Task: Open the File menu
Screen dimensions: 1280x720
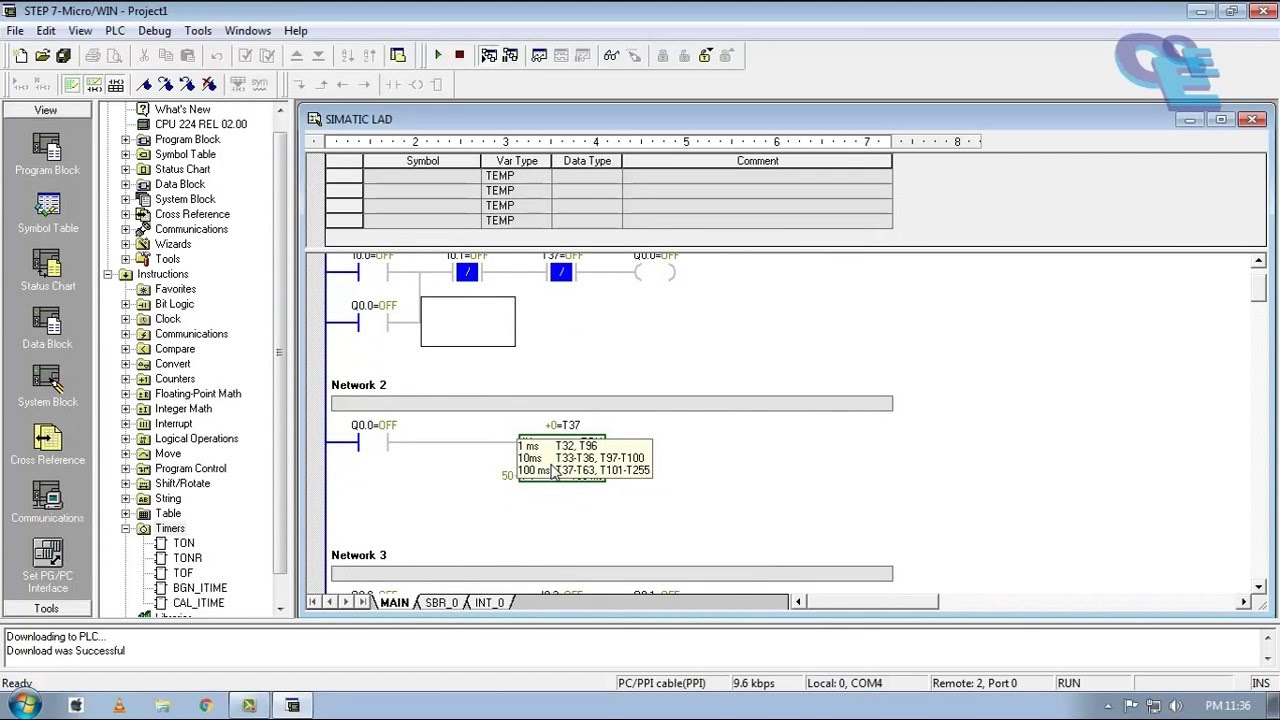Action: (16, 31)
